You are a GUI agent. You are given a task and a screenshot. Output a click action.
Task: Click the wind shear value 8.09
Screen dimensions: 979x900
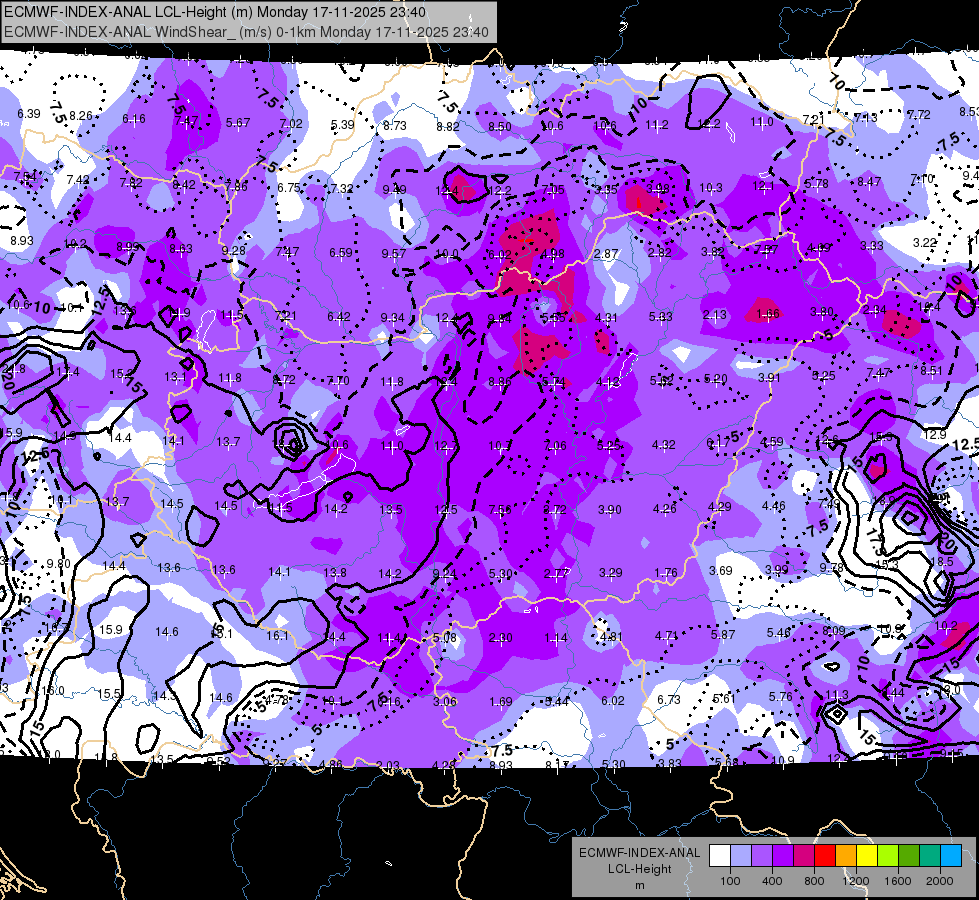pyautogui.click(x=834, y=631)
